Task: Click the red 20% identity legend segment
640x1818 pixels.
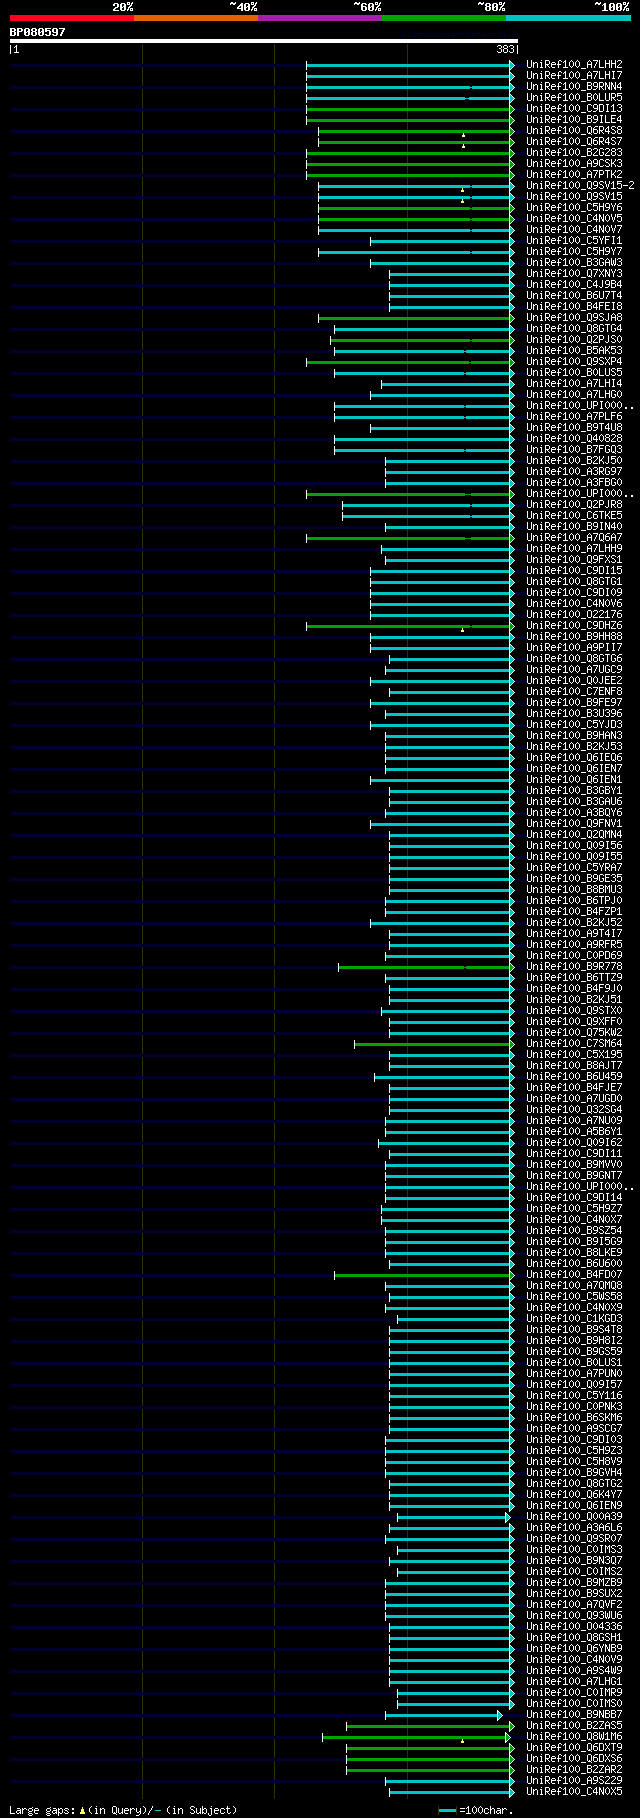Action: 72,18
